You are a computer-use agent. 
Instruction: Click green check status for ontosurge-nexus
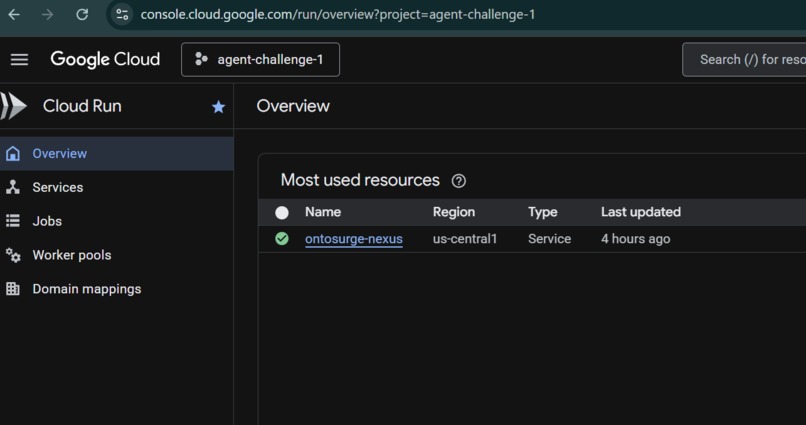[282, 238]
